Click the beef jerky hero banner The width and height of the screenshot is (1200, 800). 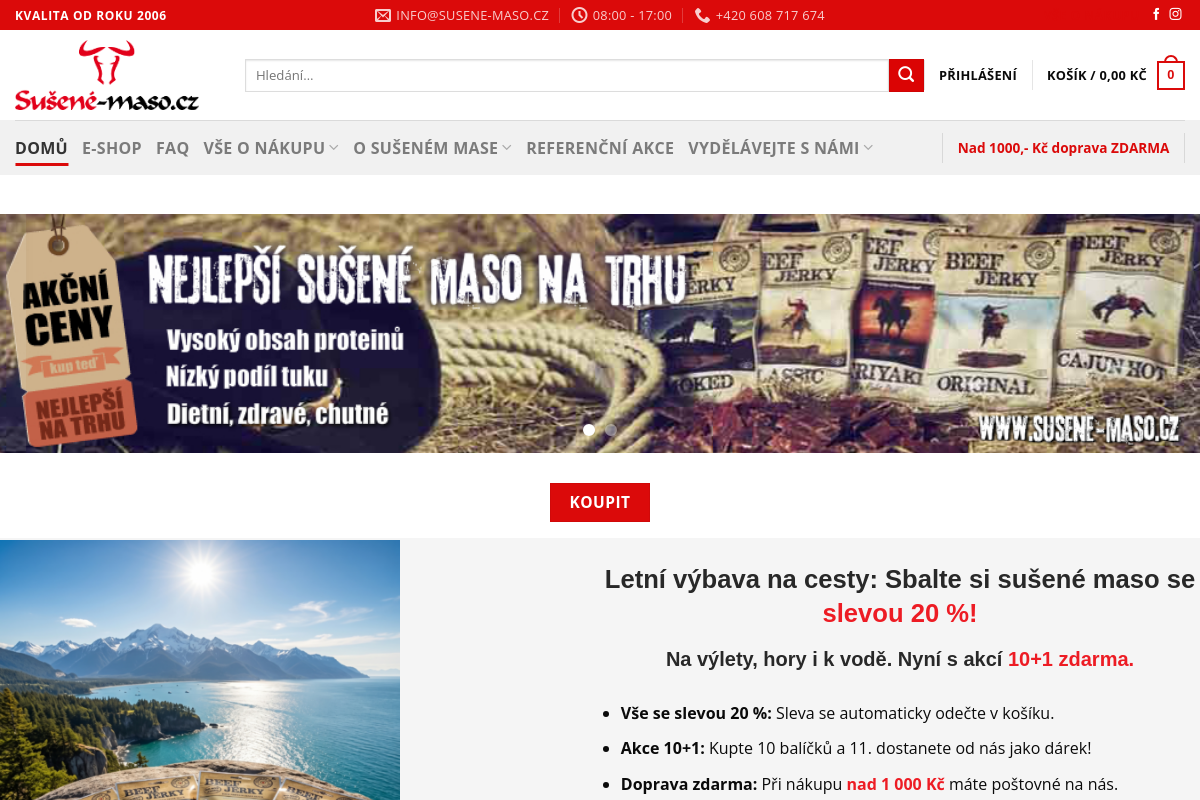[x=600, y=333]
